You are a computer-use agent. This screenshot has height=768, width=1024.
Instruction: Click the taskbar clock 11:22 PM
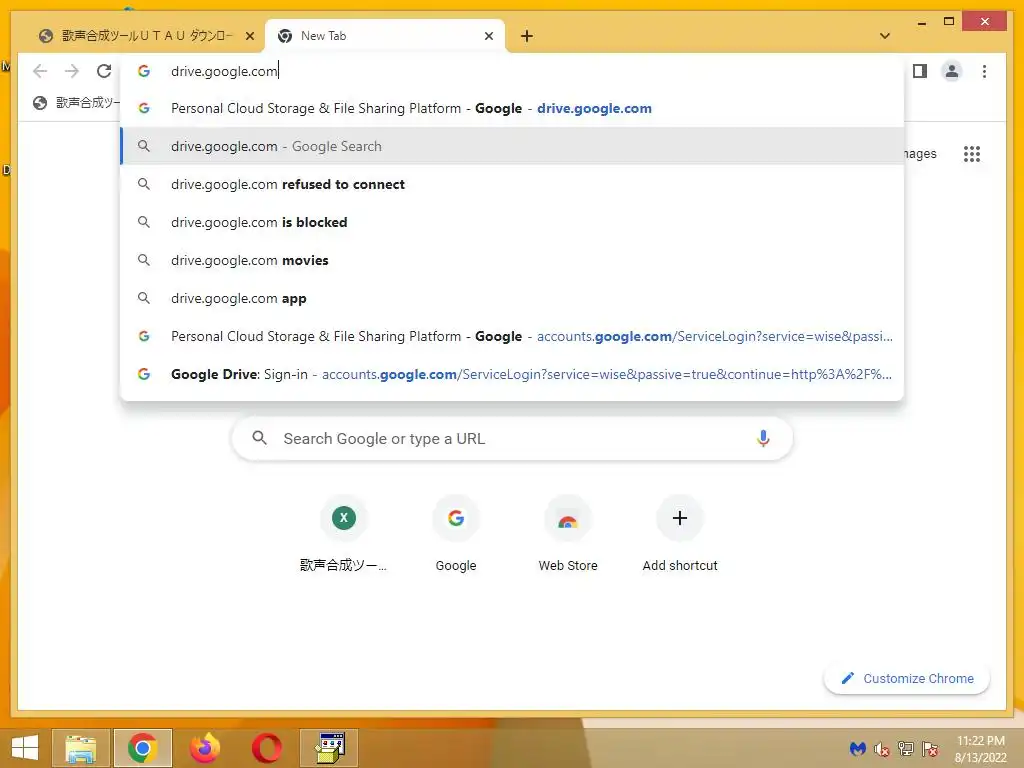pyautogui.click(x=981, y=748)
